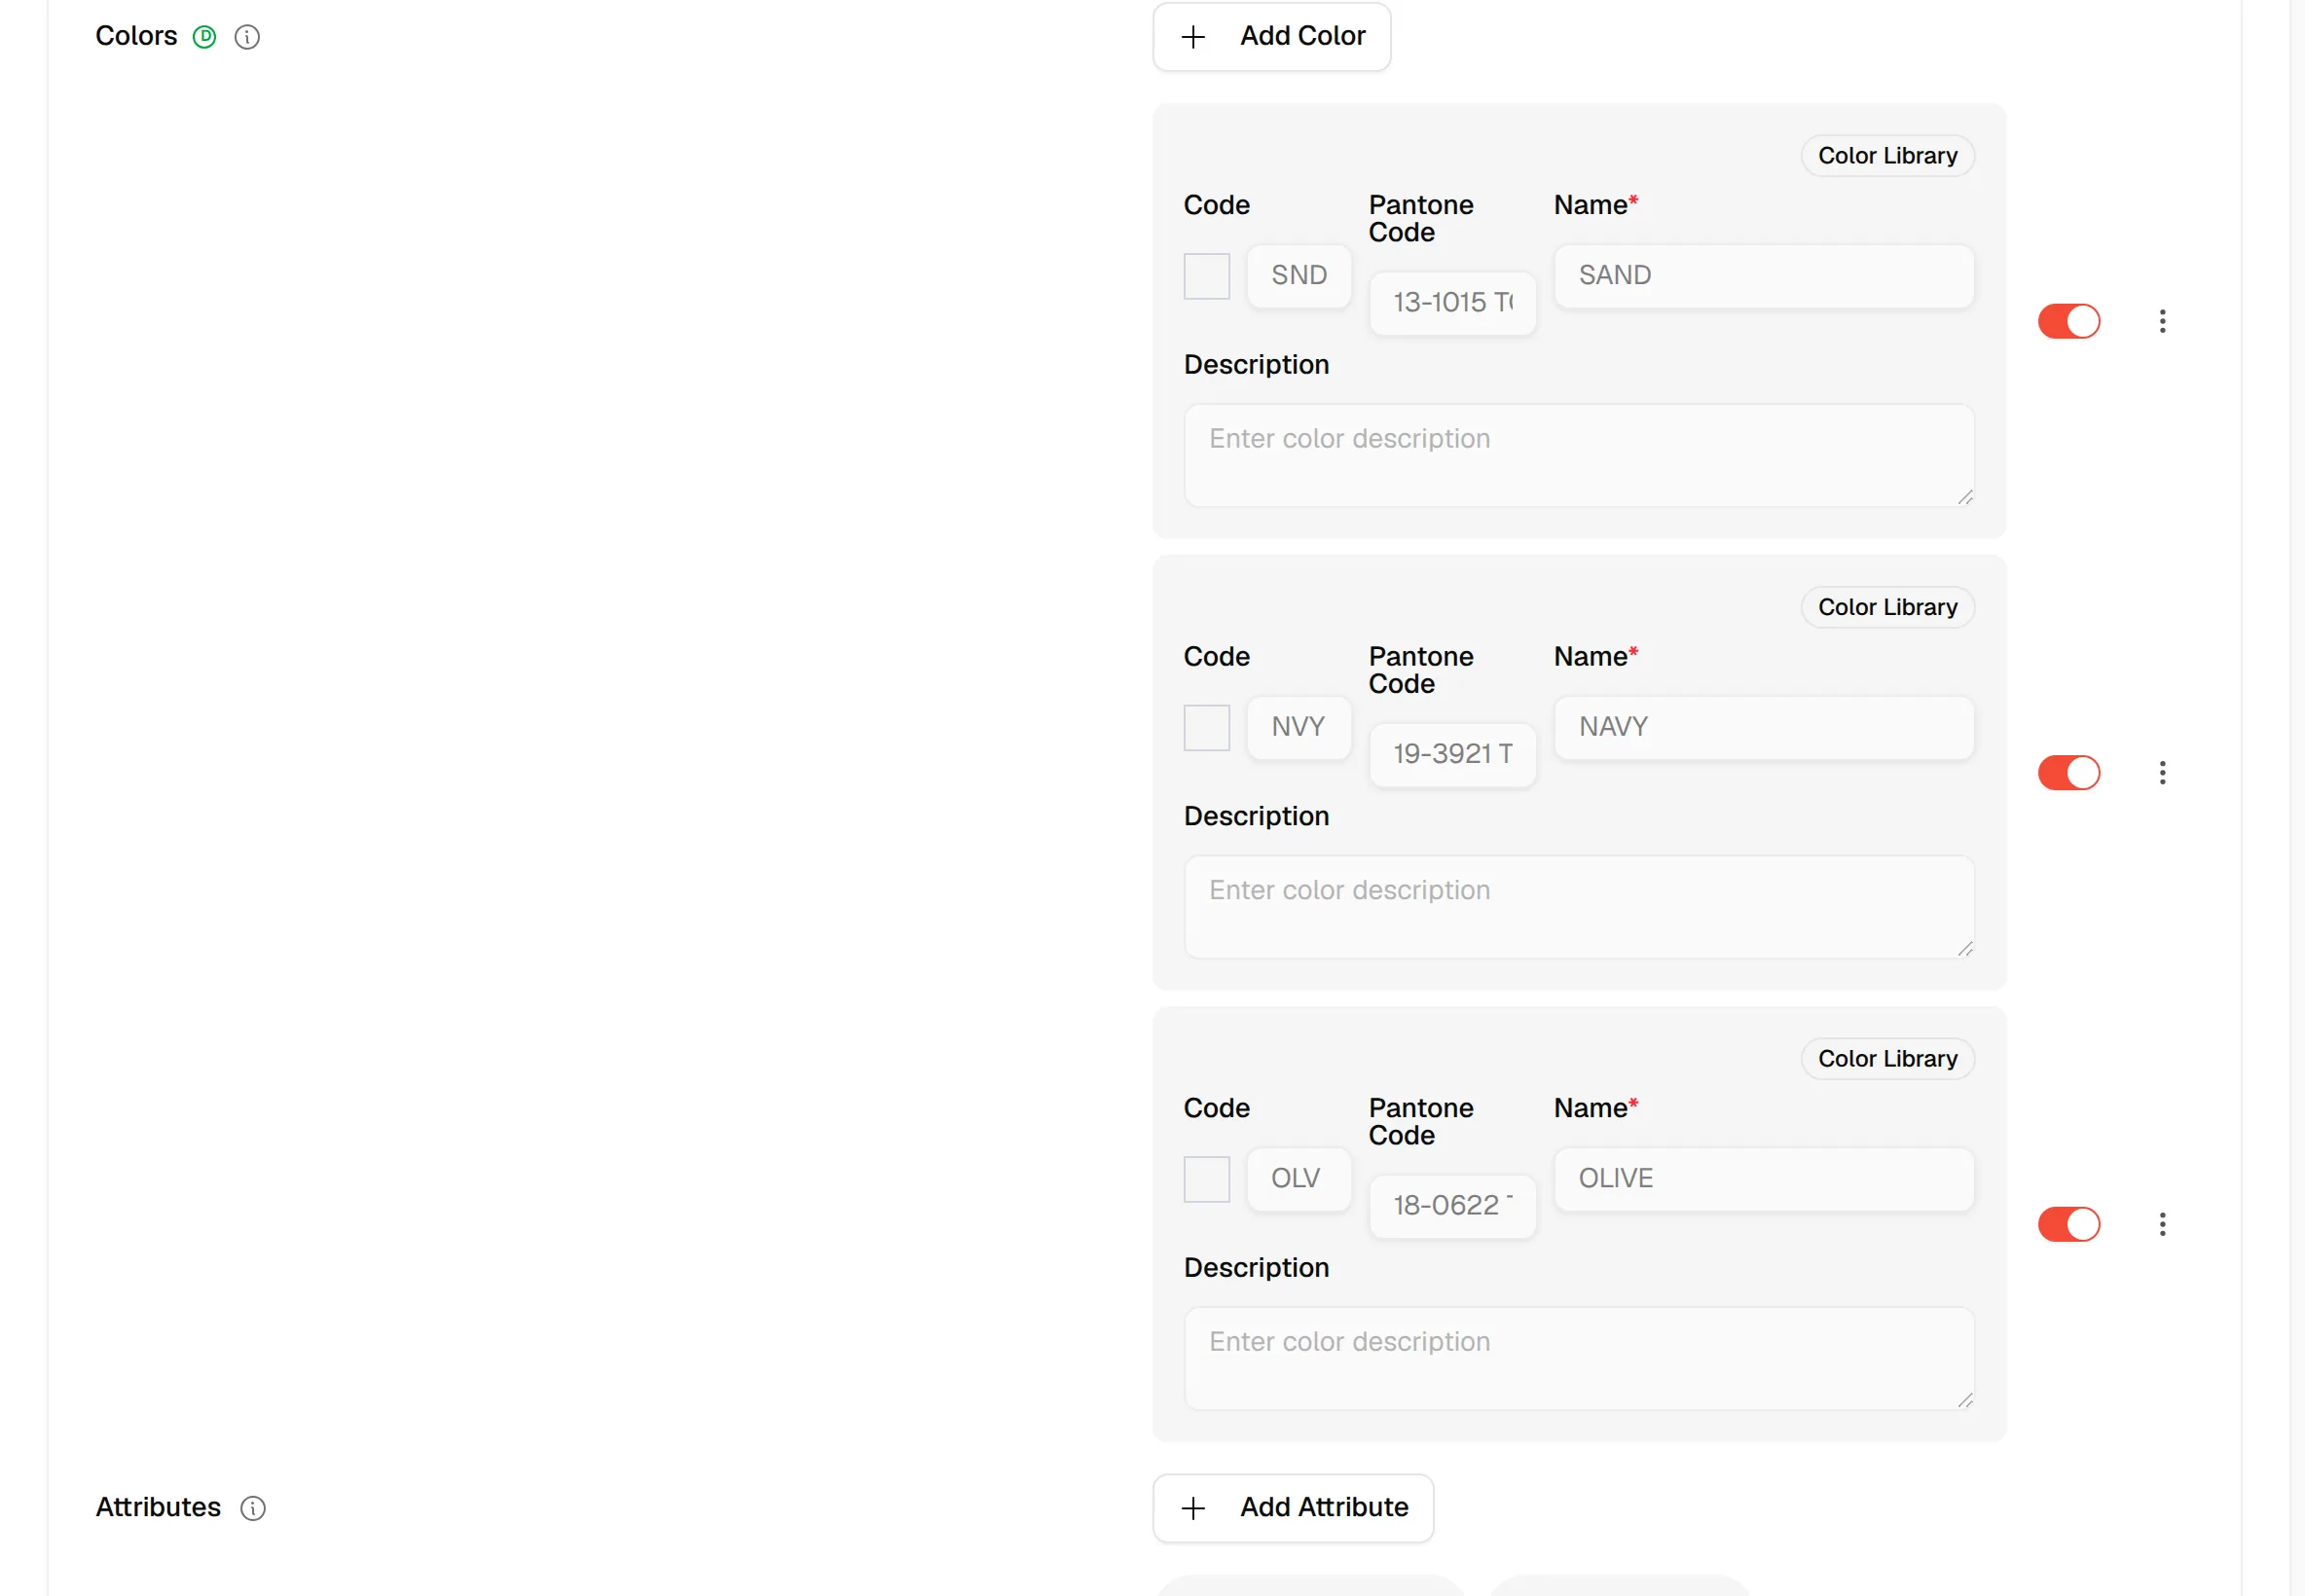The width and height of the screenshot is (2305, 1596).
Task: Click the Add Attribute button
Action: click(x=1293, y=1508)
